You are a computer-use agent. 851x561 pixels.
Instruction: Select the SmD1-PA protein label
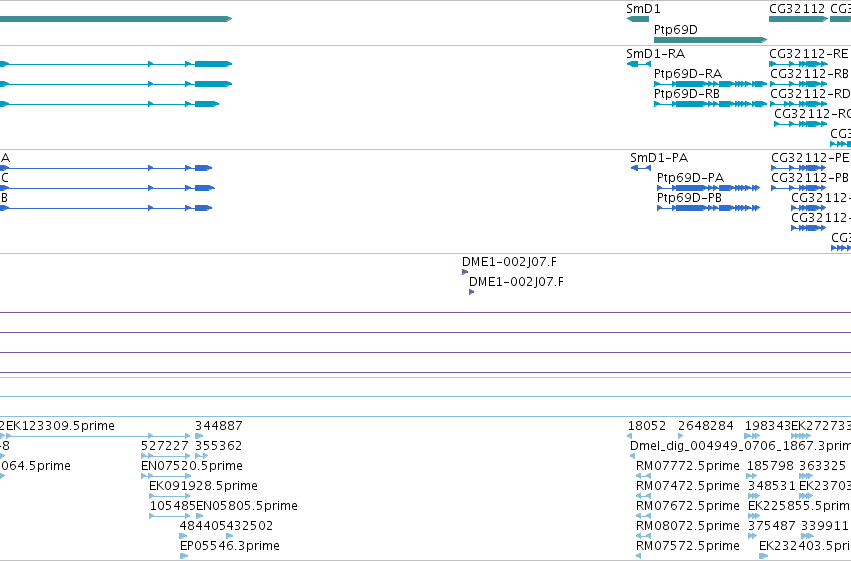(x=659, y=158)
